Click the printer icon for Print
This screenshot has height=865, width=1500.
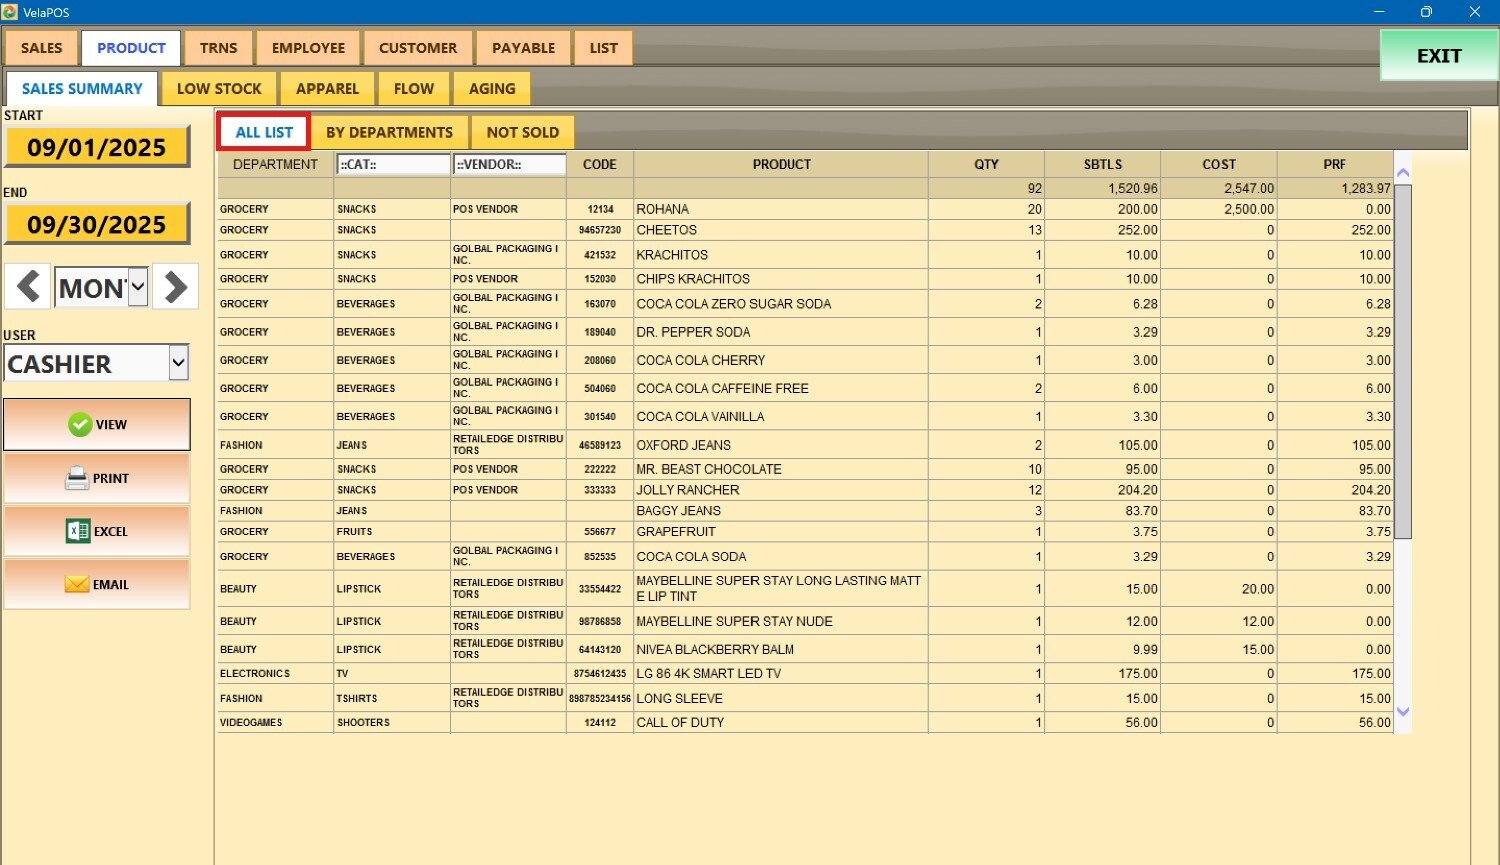(x=77, y=479)
